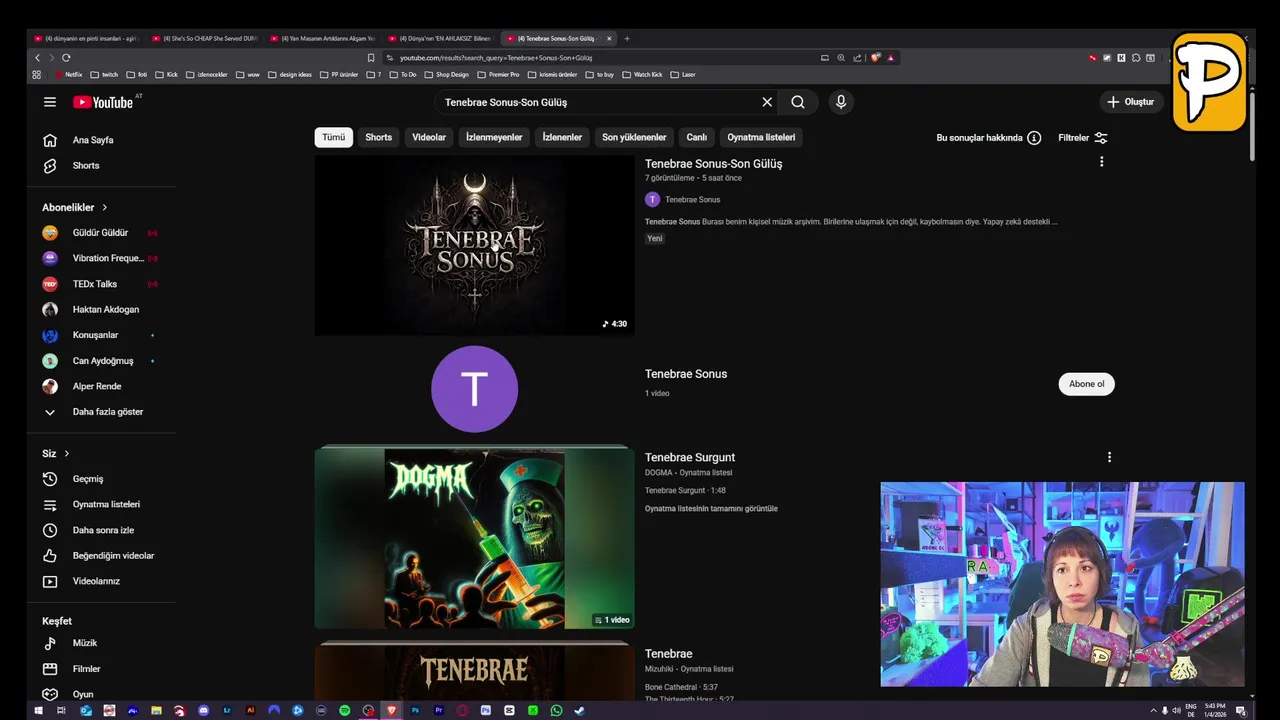The height and width of the screenshot is (720, 1280).
Task: Select the Oynatma listeleri filter chip
Action: (x=761, y=137)
